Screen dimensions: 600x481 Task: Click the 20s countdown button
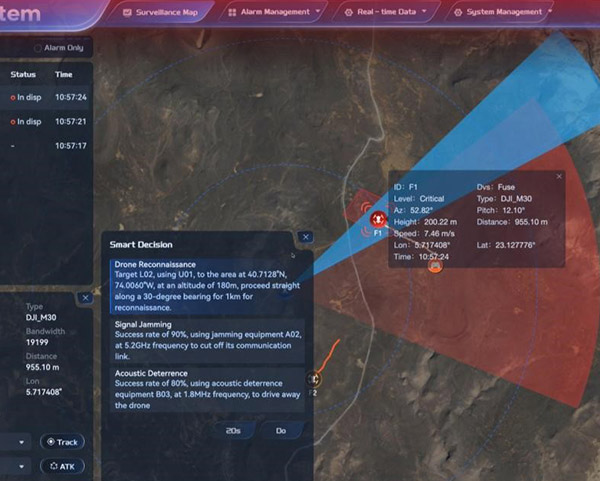pyautogui.click(x=232, y=430)
